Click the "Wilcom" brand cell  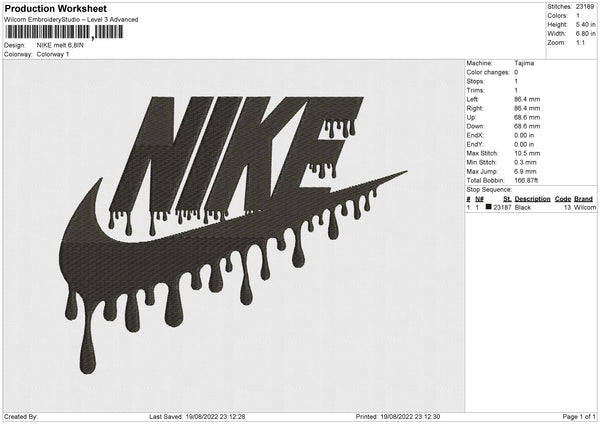tap(585, 207)
